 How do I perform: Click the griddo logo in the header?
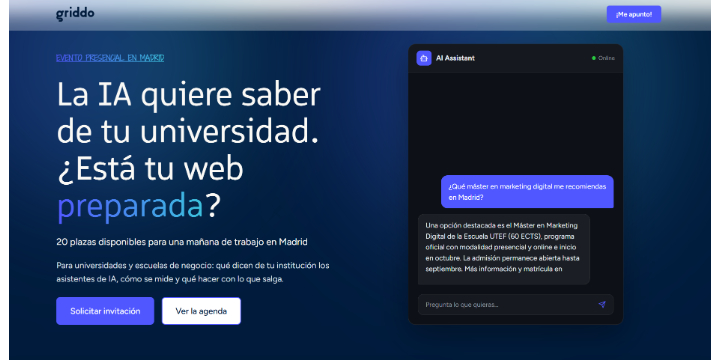pos(75,14)
